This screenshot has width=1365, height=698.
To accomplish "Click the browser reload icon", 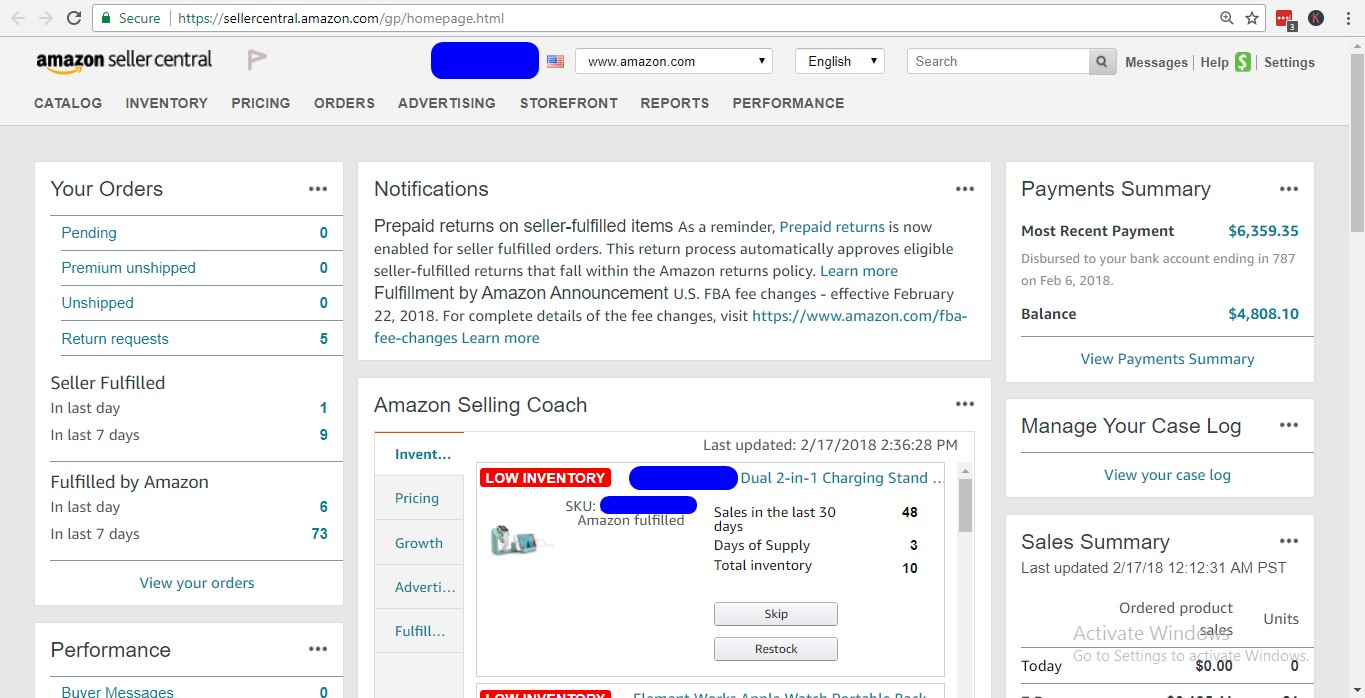I will pyautogui.click(x=73, y=18).
